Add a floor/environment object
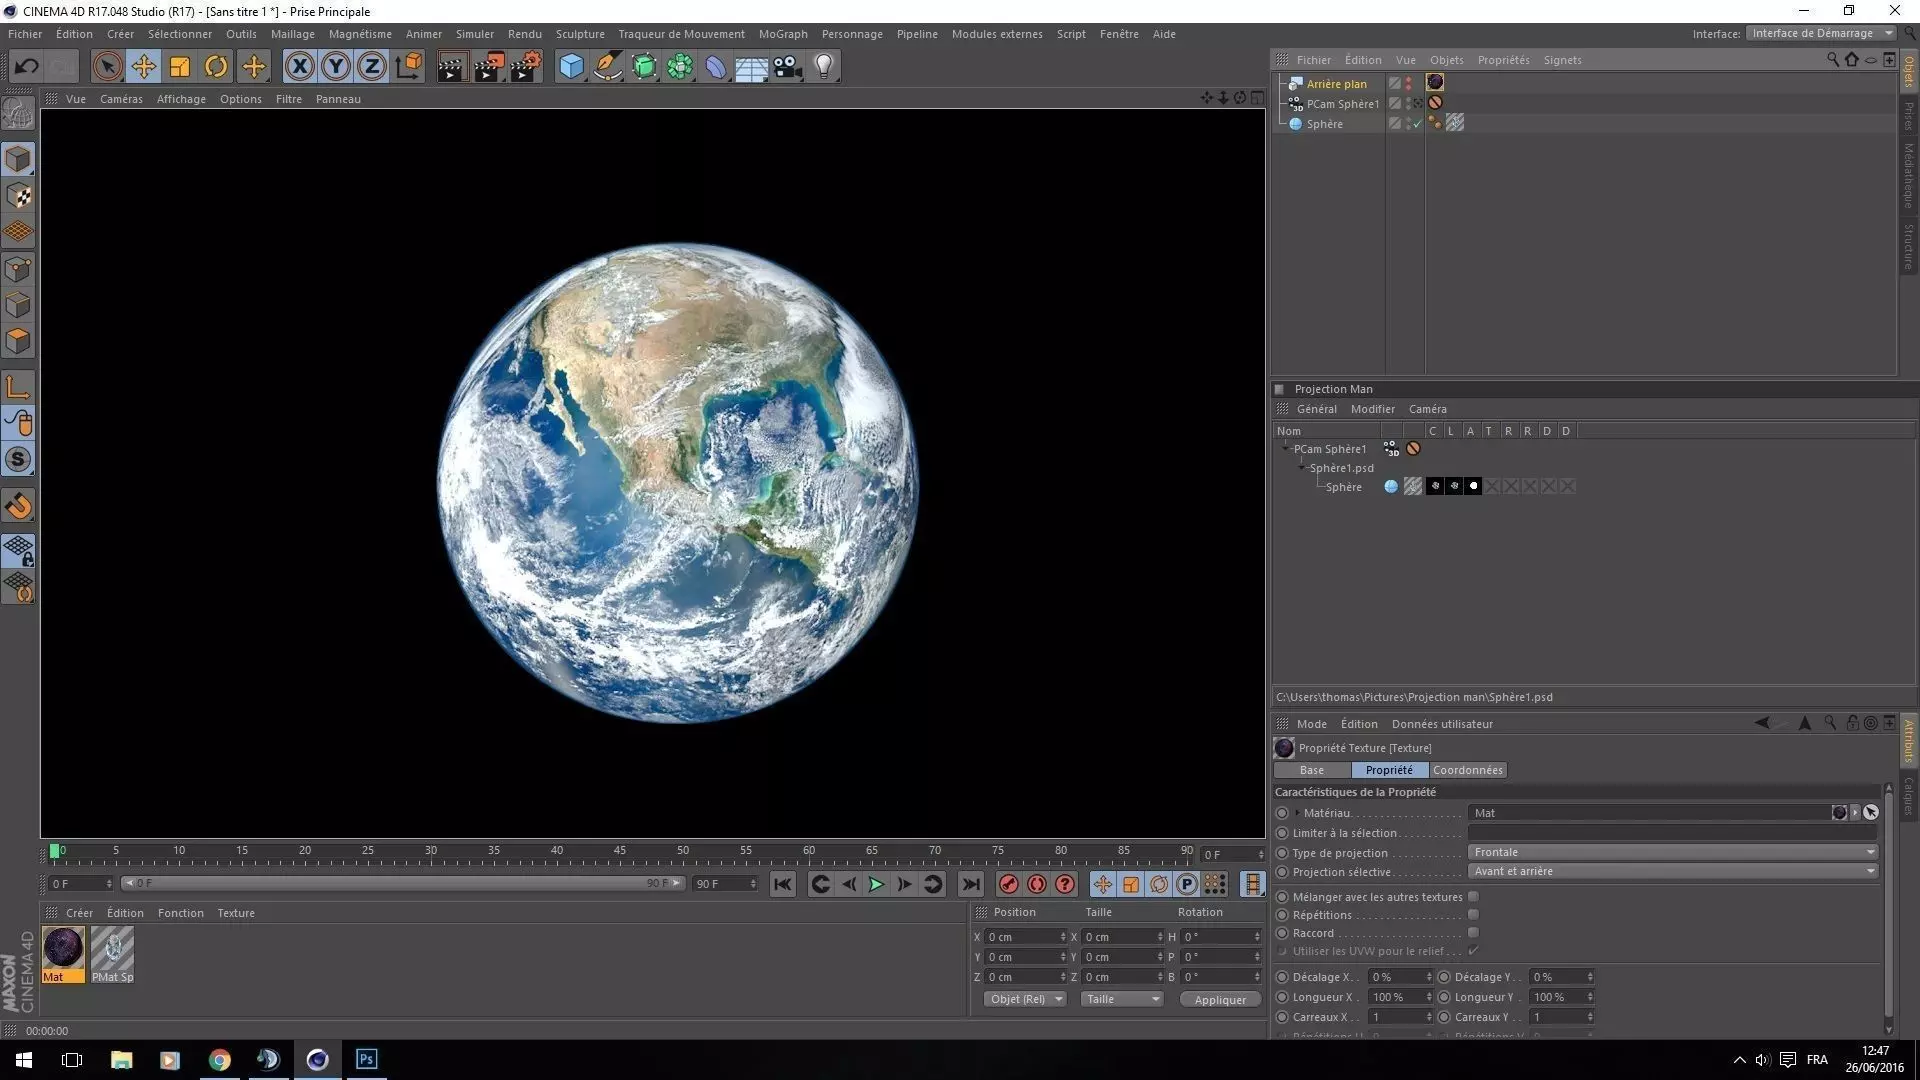The height and width of the screenshot is (1080, 1920). 751,67
